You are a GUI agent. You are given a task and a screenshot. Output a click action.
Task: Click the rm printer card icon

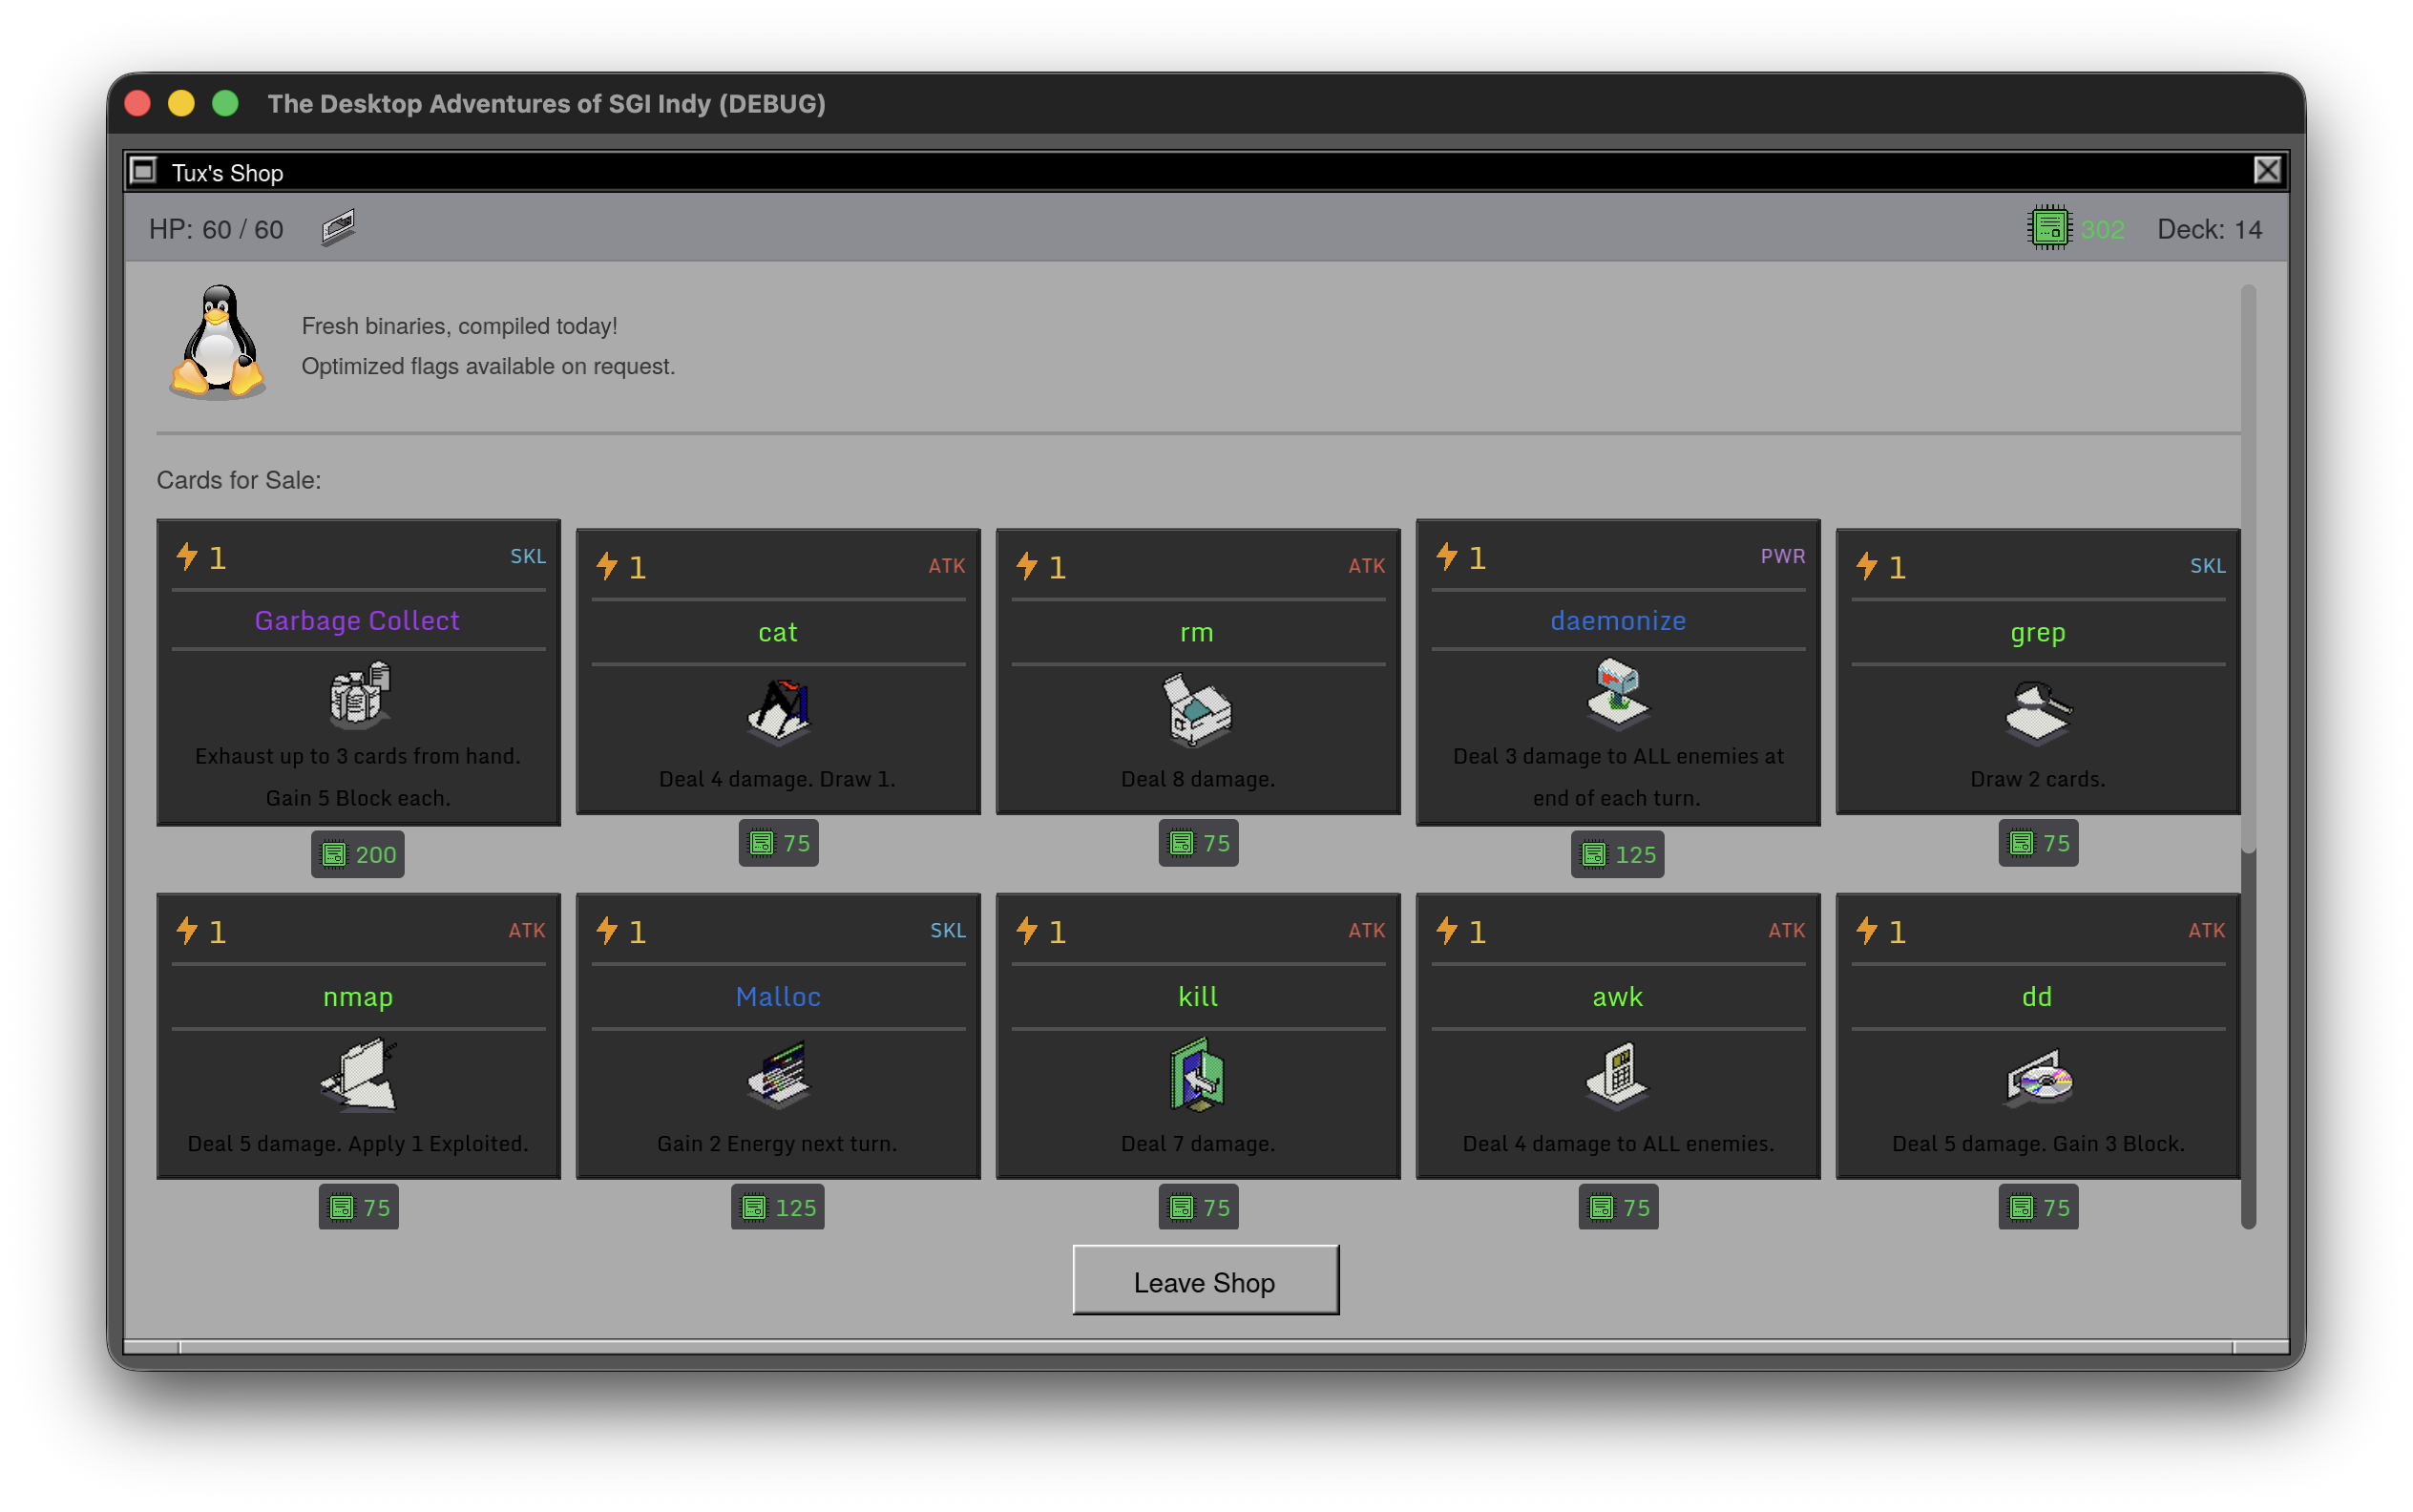(1197, 711)
